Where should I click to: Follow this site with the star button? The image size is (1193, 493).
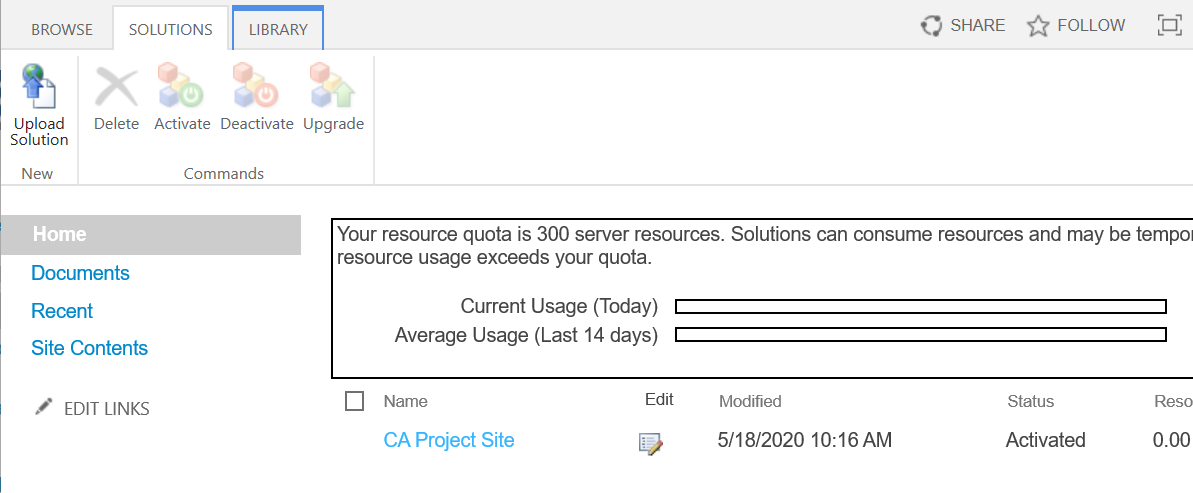(x=1075, y=26)
